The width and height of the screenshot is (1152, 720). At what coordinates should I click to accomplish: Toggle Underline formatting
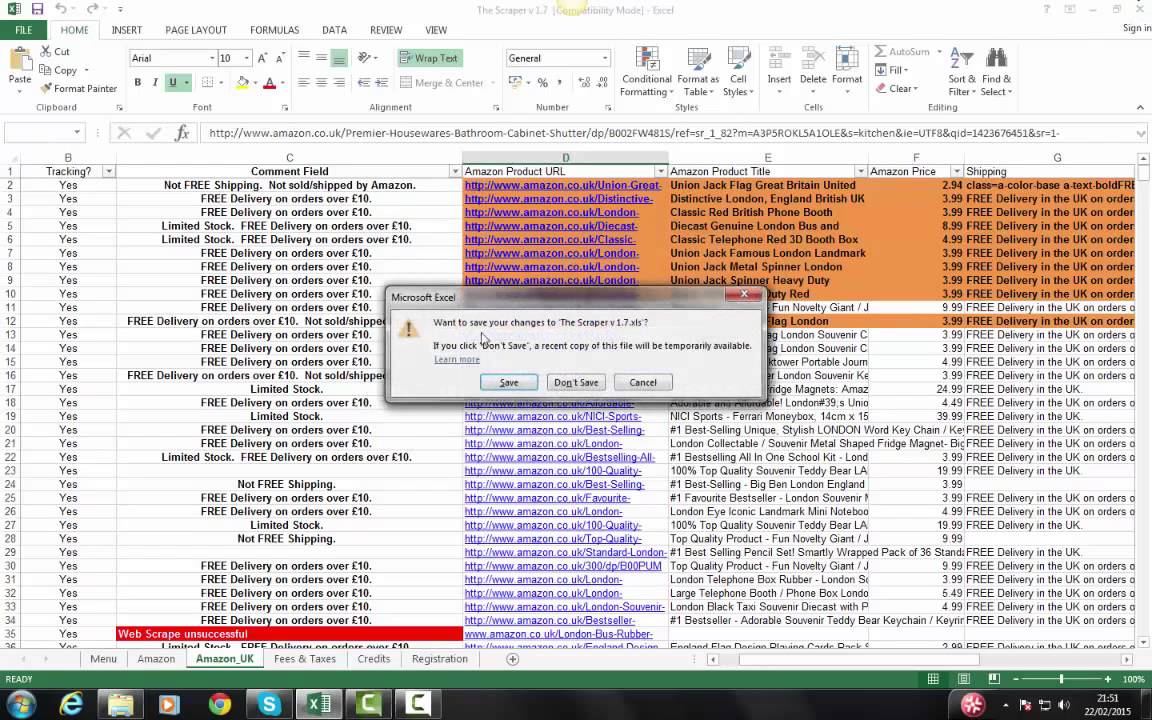(173, 82)
